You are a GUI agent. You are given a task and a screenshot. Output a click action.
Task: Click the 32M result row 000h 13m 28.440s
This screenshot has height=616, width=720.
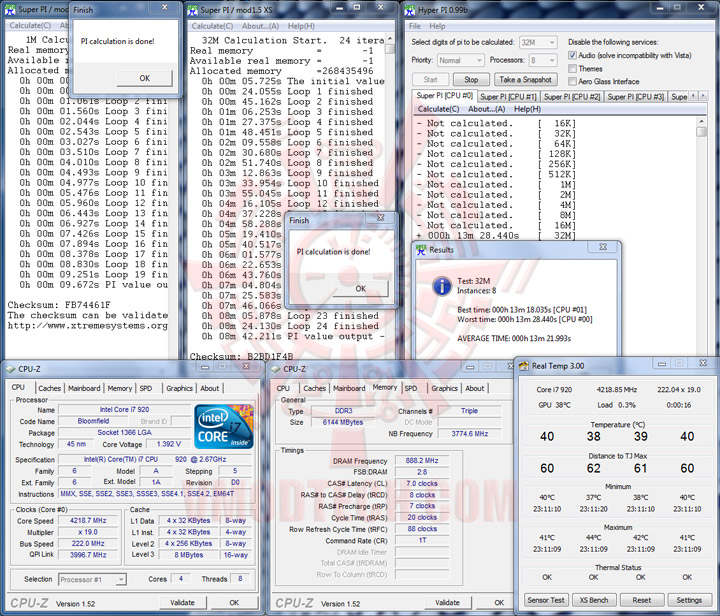pyautogui.click(x=495, y=235)
